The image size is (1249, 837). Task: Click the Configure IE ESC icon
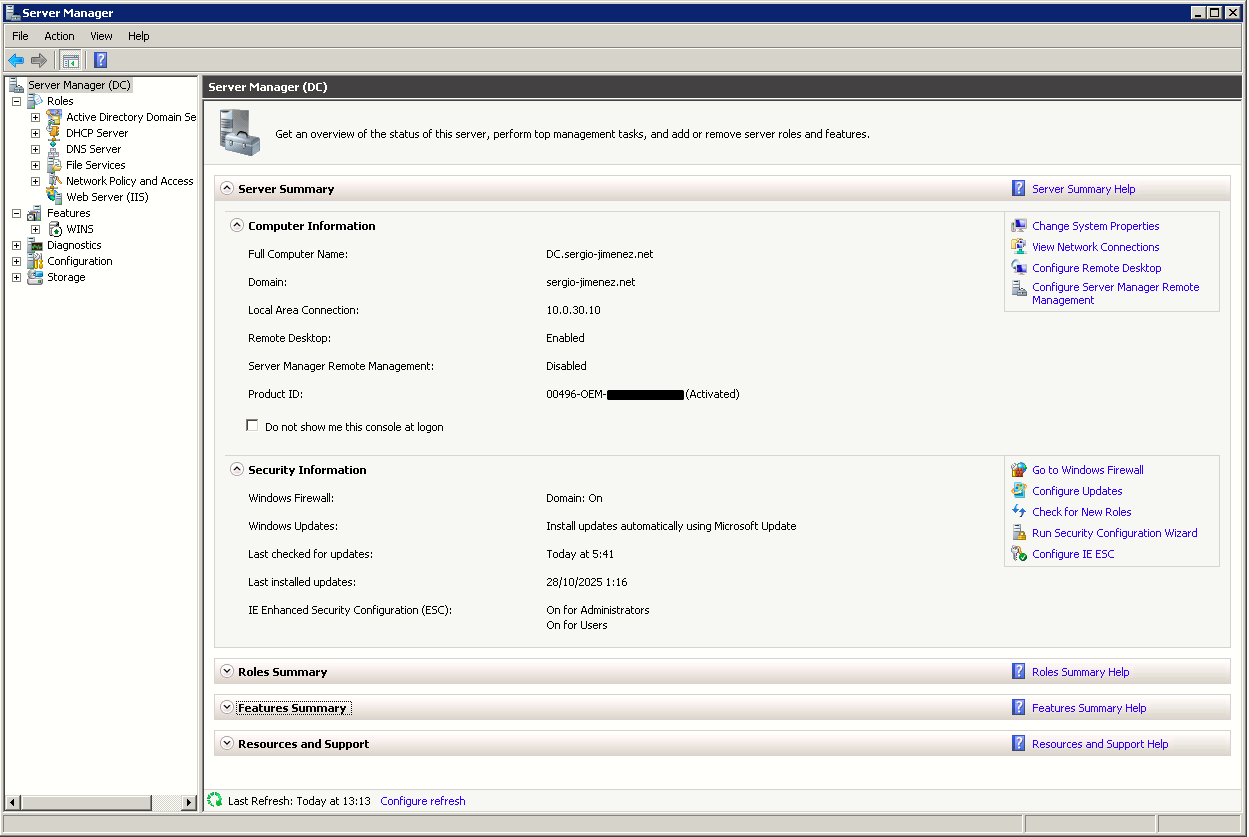1019,554
